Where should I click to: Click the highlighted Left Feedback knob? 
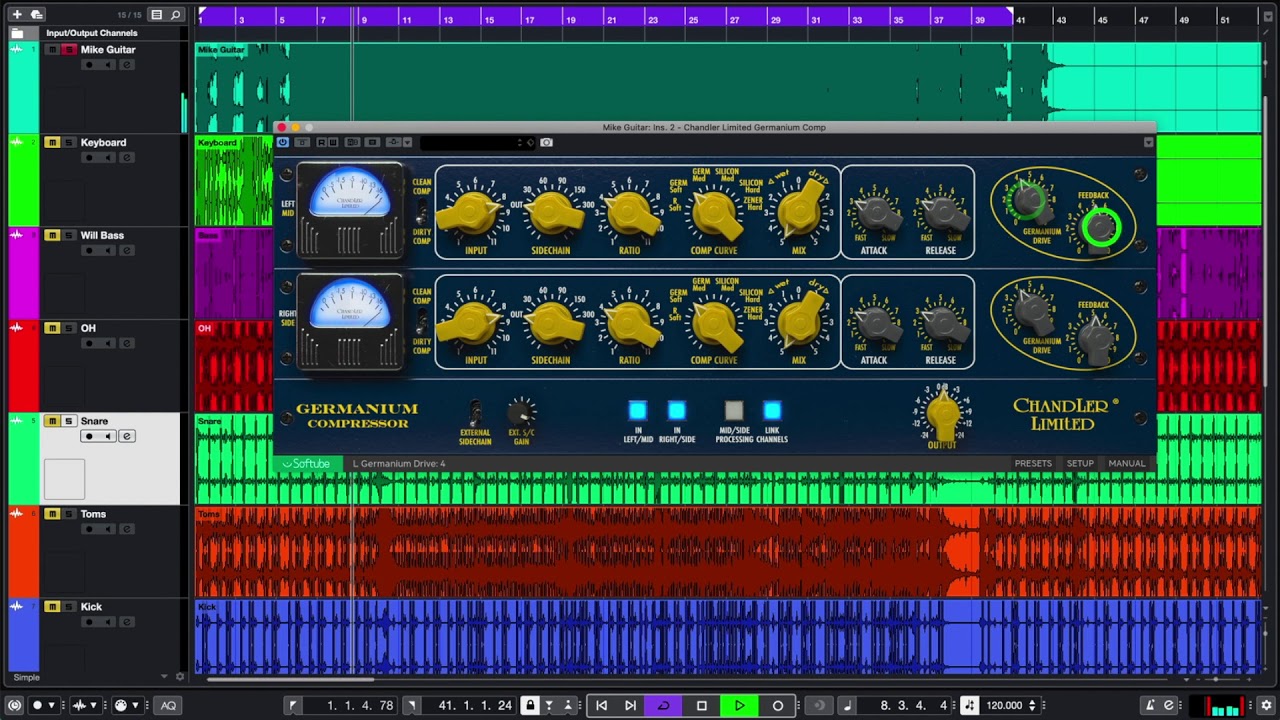[x=1100, y=228]
